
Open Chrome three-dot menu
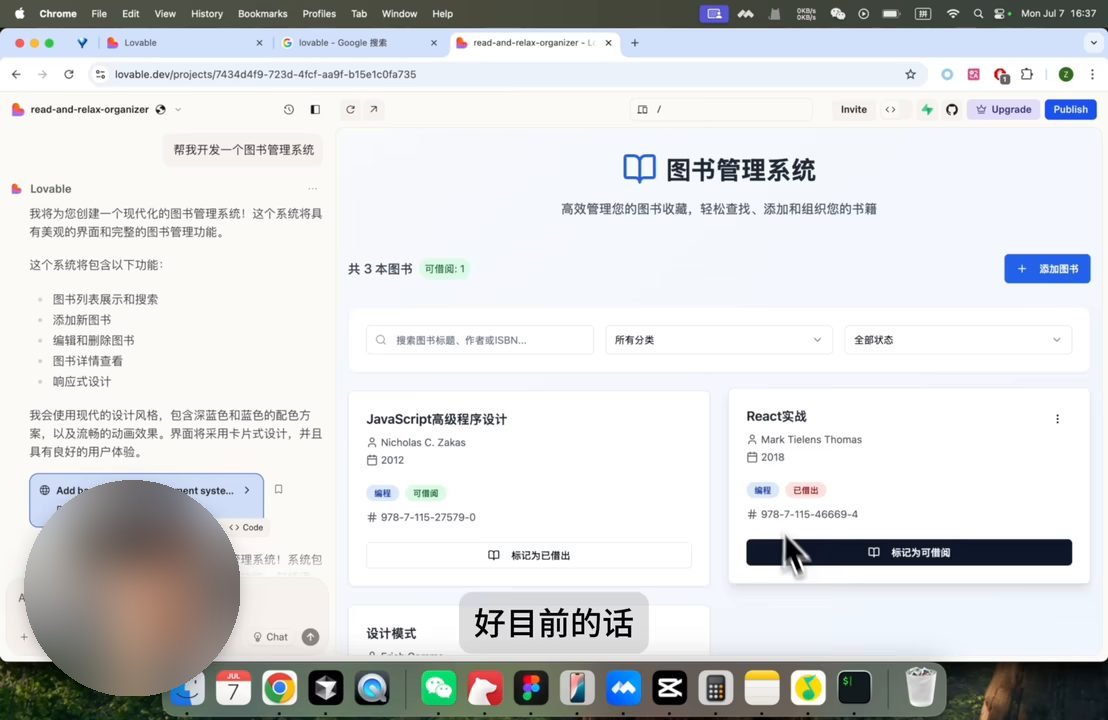(1092, 74)
